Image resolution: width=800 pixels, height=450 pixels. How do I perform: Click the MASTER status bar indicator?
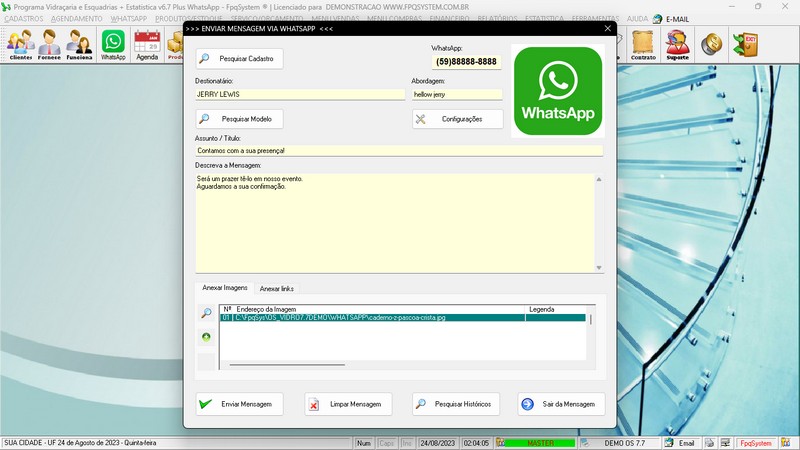tap(540, 443)
